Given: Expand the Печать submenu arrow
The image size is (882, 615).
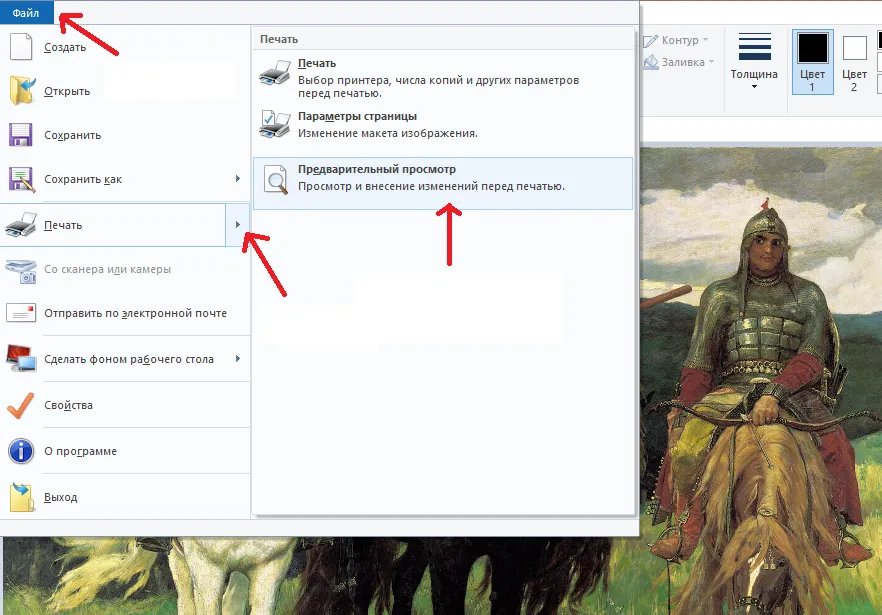Looking at the screenshot, I should pyautogui.click(x=238, y=225).
